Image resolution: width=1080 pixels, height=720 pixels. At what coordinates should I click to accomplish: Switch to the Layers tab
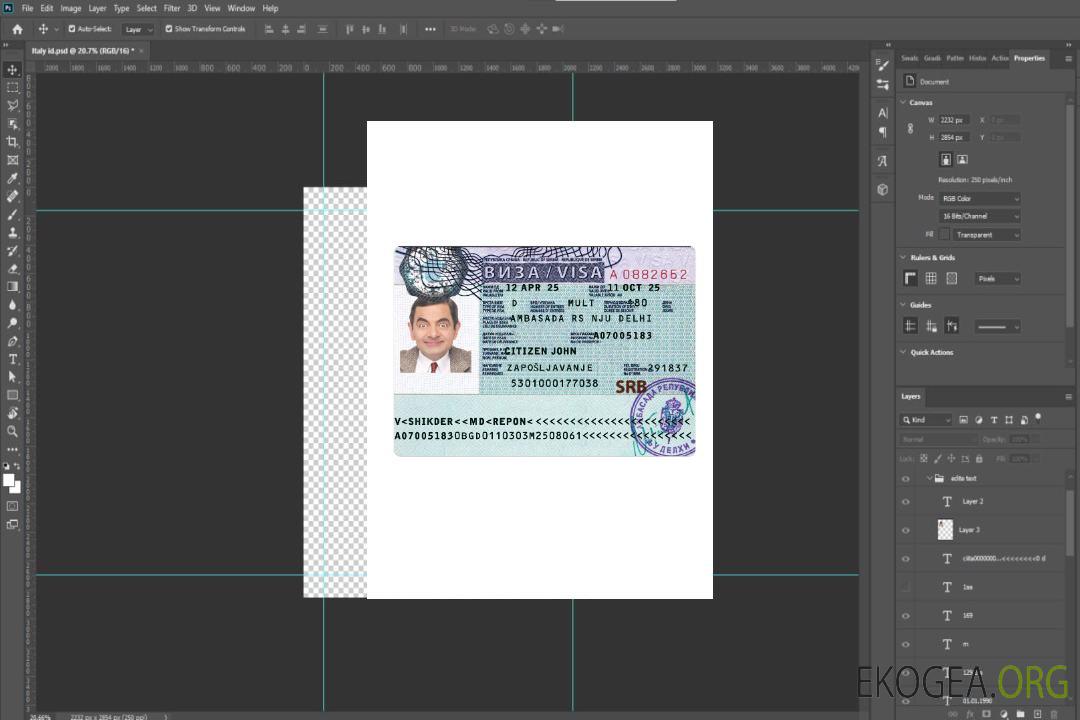pyautogui.click(x=911, y=396)
